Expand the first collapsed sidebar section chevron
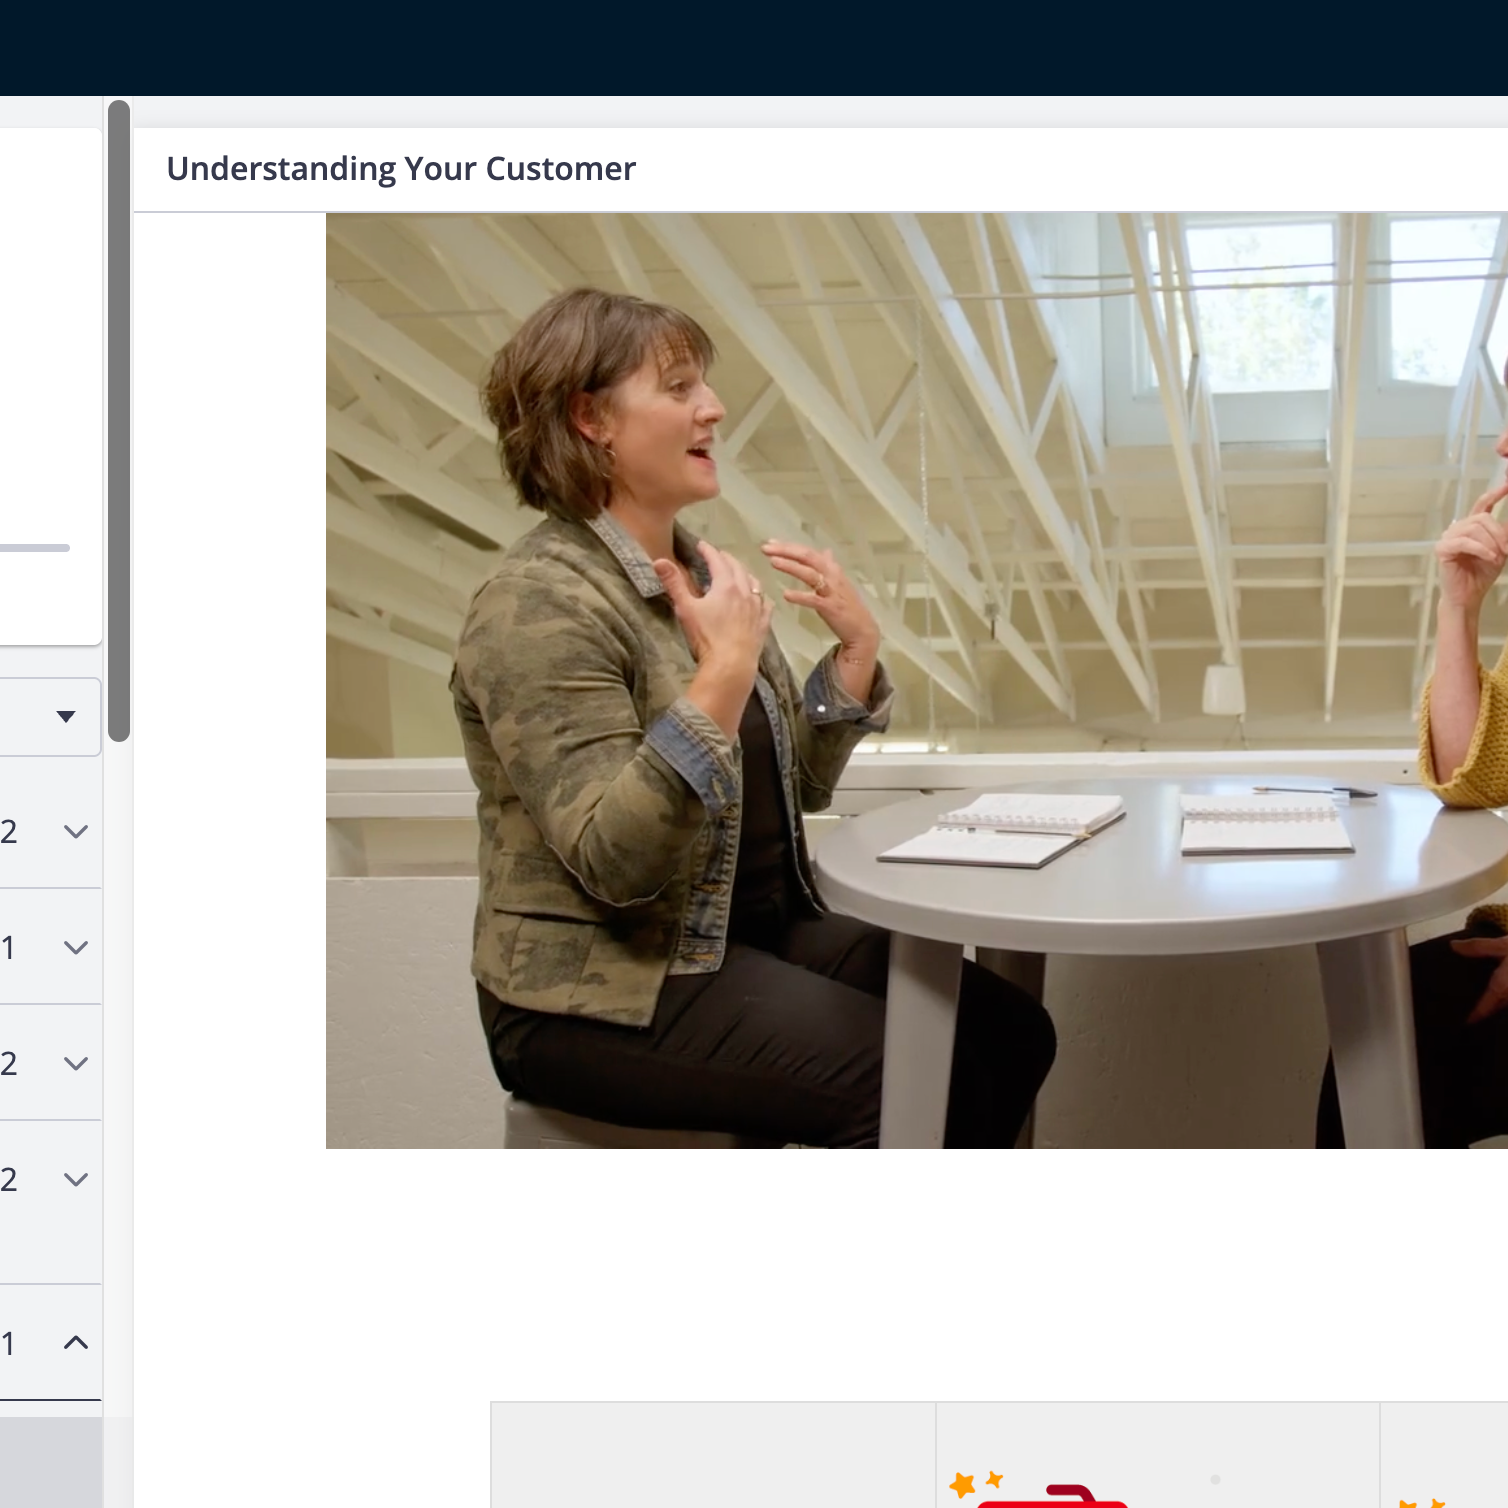1508x1508 pixels. pyautogui.click(x=76, y=832)
